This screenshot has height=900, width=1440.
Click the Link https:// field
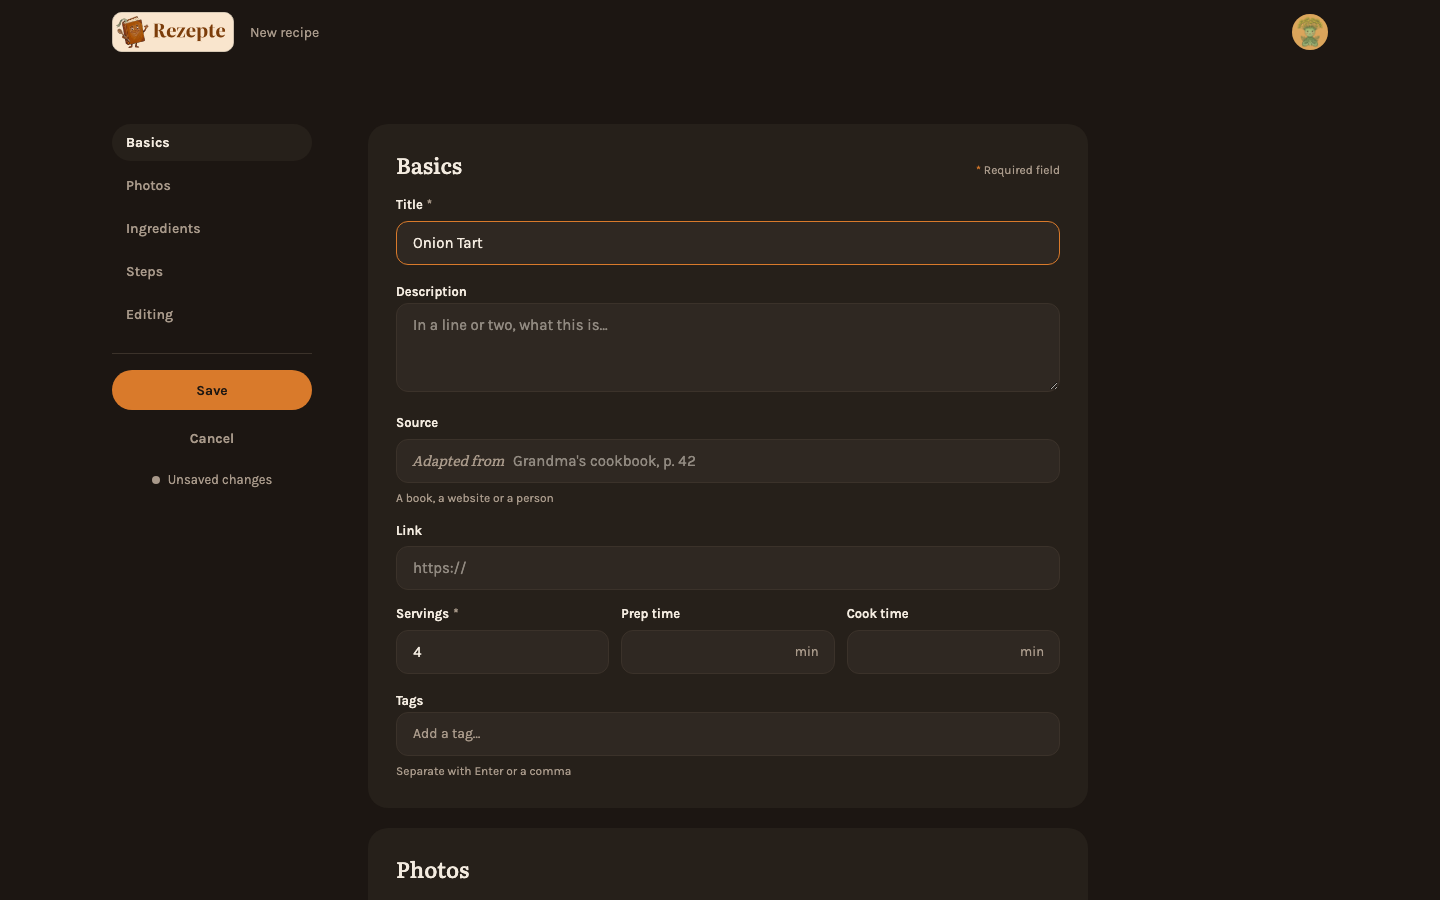[728, 568]
